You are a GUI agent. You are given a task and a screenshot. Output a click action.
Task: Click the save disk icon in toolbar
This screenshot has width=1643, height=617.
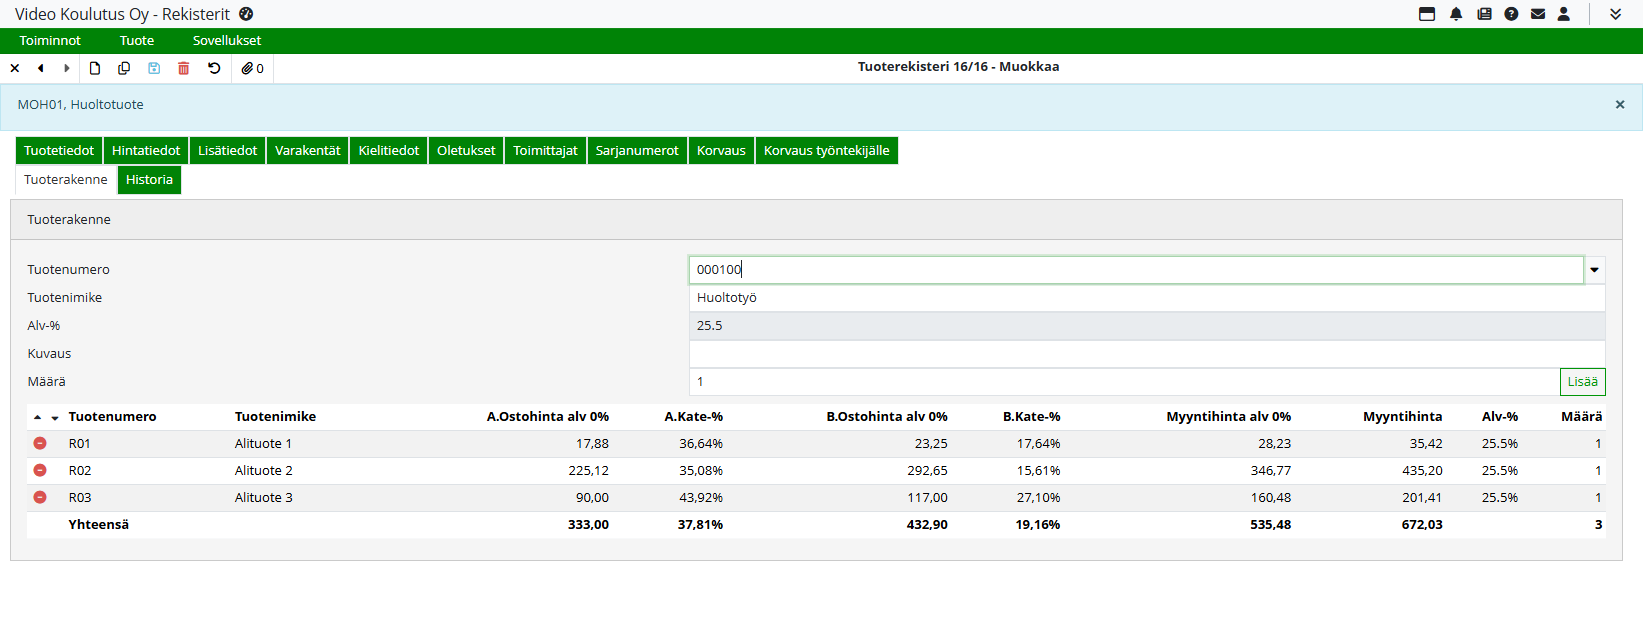[154, 68]
